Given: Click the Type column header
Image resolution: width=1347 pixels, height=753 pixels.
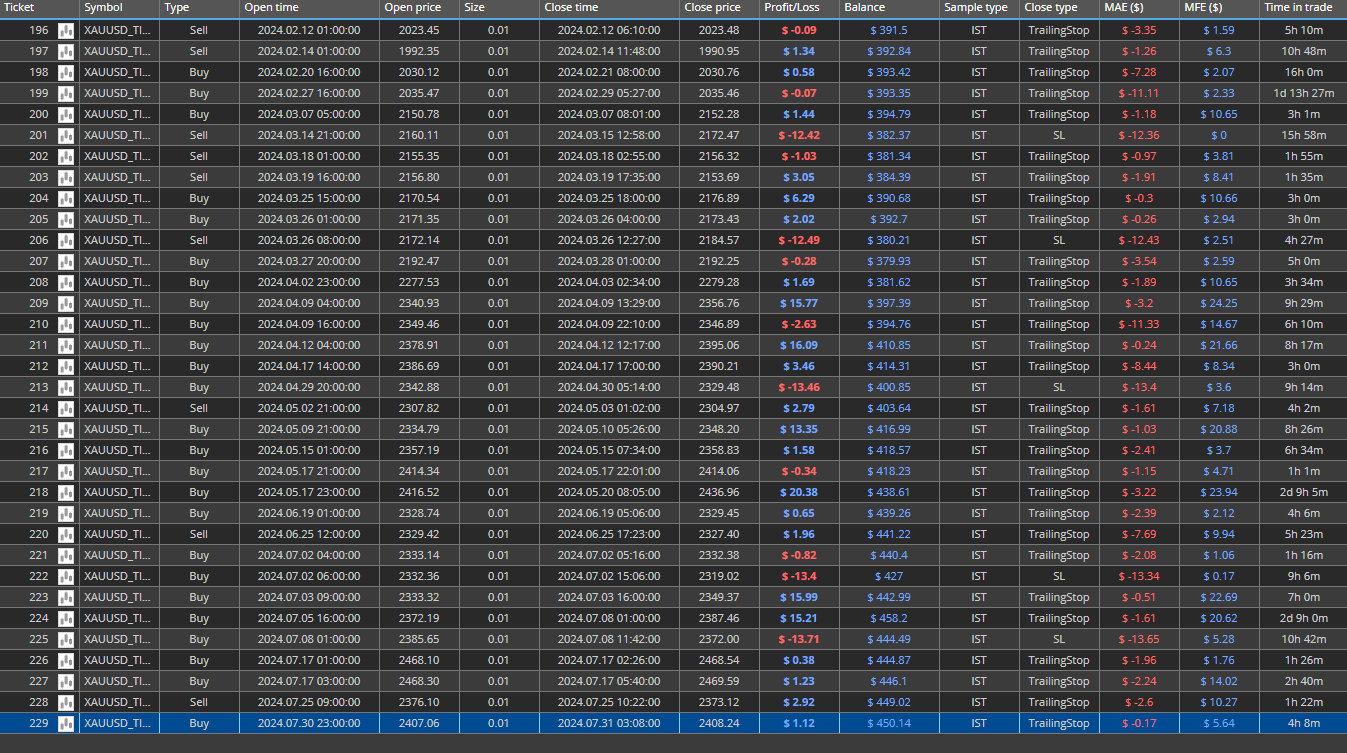Looking at the screenshot, I should [200, 8].
